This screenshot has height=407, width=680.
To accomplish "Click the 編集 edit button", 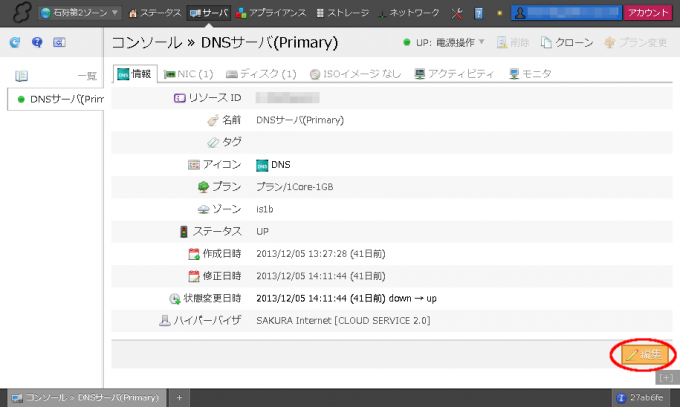I will click(x=642, y=354).
